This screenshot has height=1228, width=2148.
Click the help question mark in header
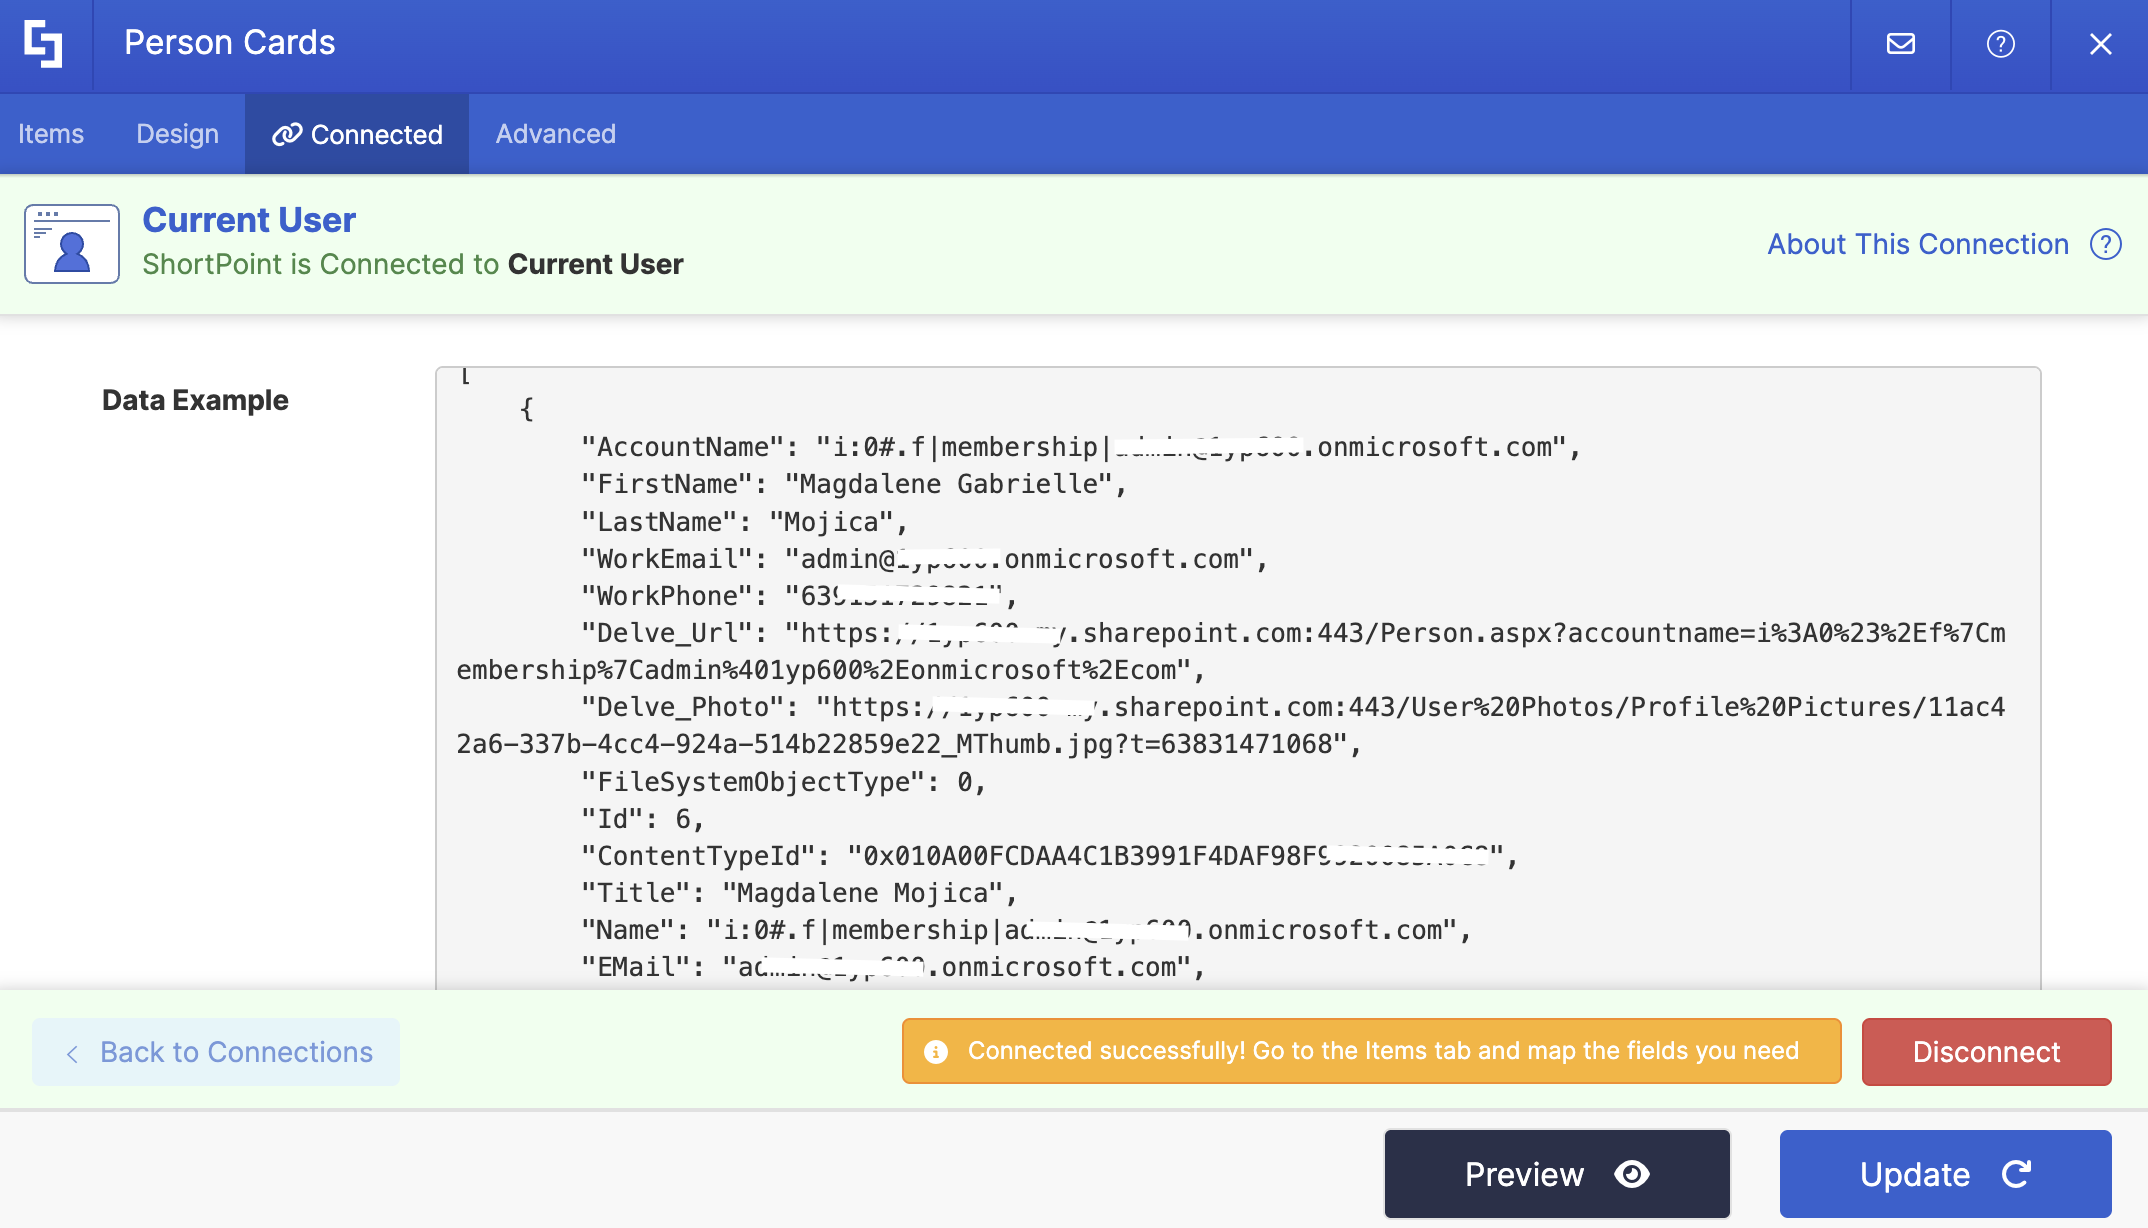pyautogui.click(x=2000, y=44)
